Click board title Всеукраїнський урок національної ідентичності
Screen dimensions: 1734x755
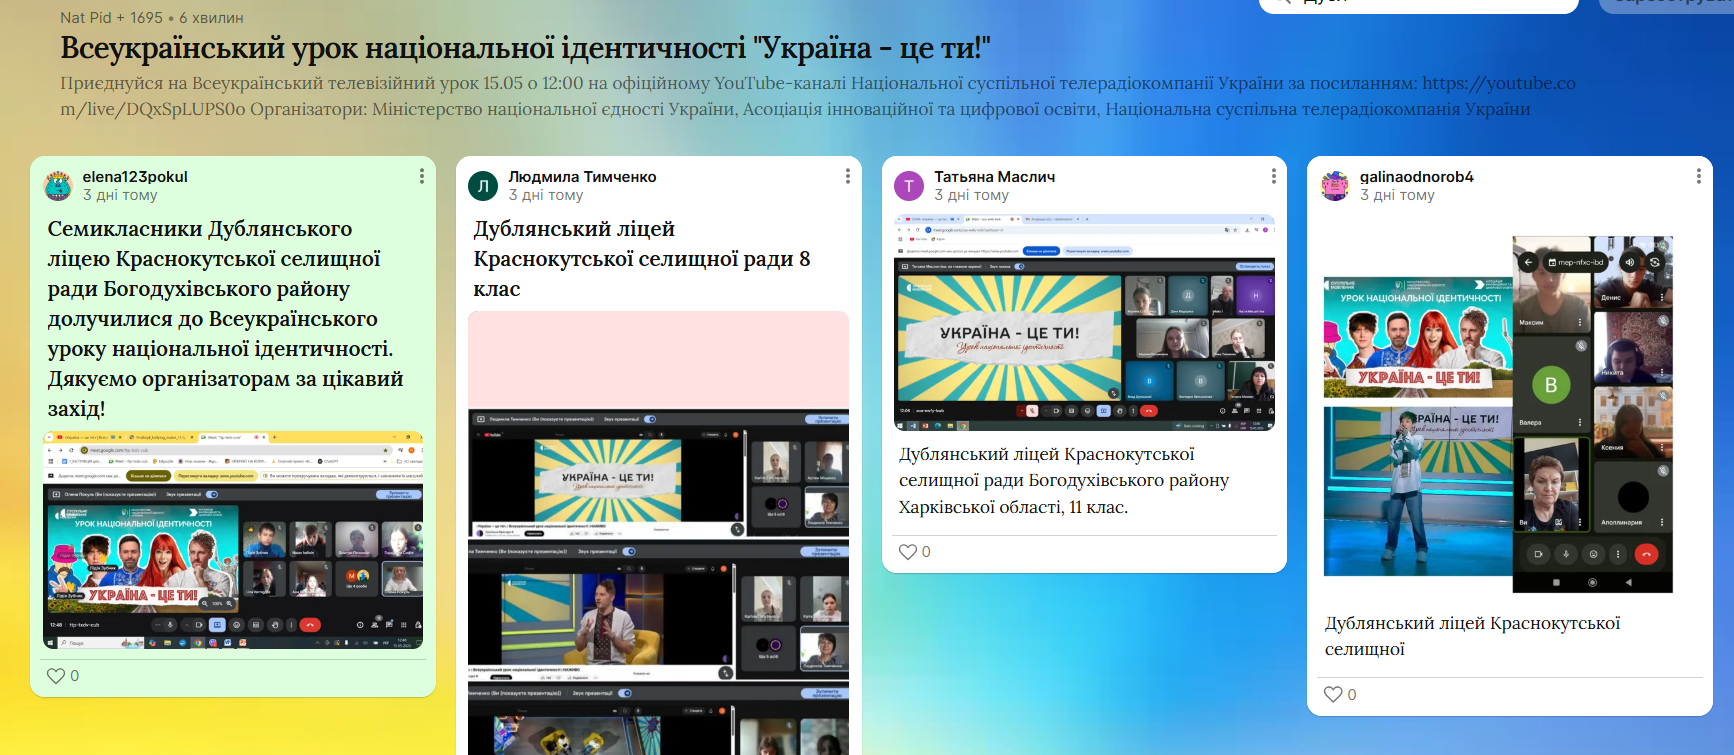(525, 48)
